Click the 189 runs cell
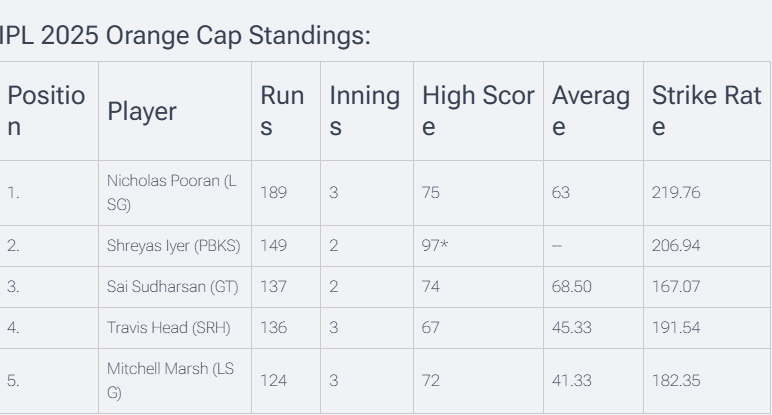The image size is (772, 415). [273, 193]
